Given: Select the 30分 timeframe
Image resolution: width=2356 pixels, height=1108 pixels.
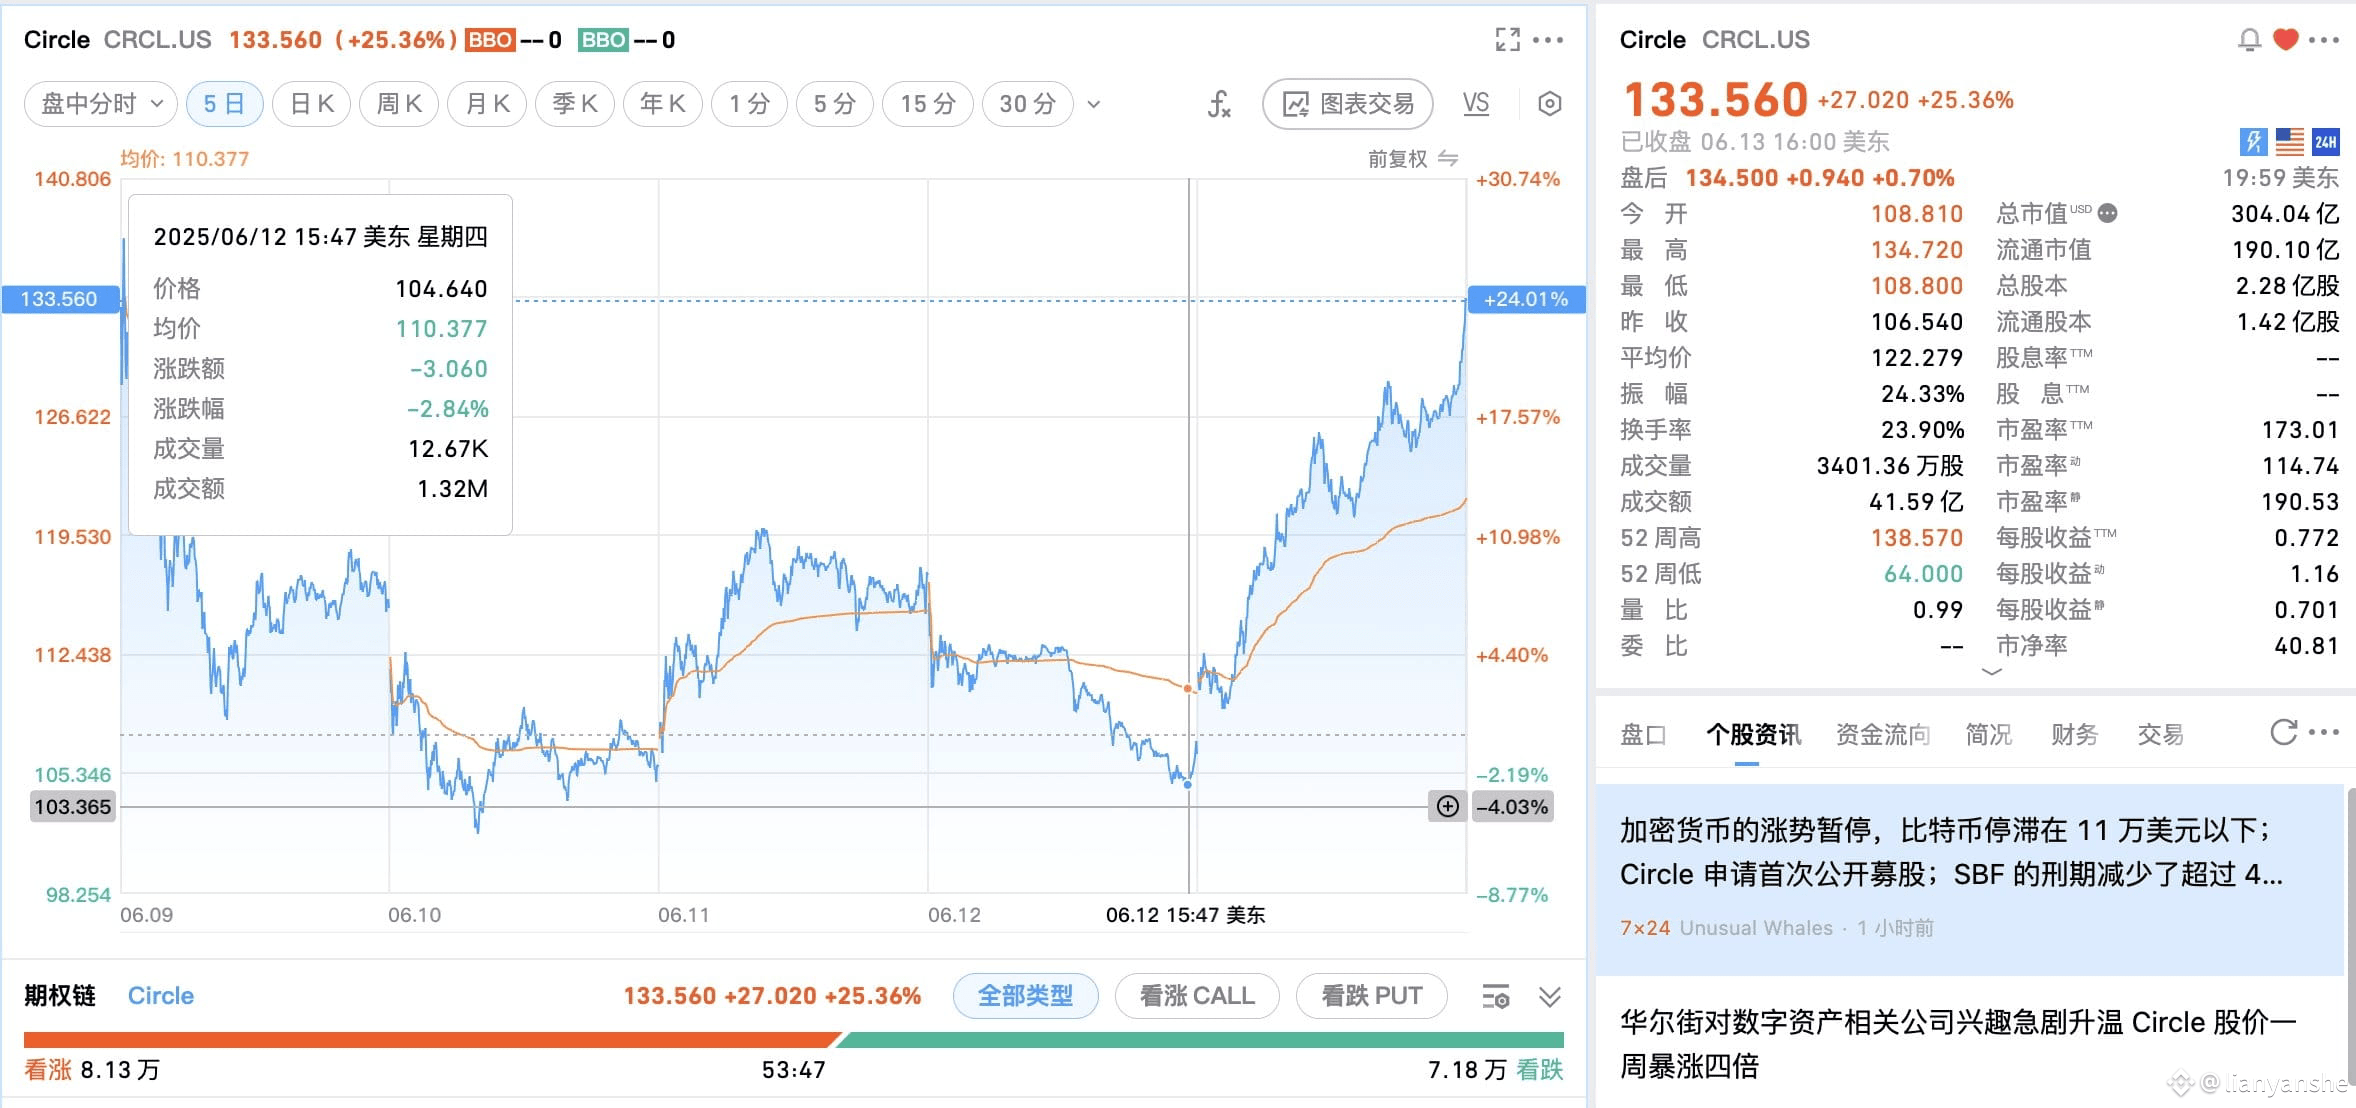Looking at the screenshot, I should click(1028, 104).
